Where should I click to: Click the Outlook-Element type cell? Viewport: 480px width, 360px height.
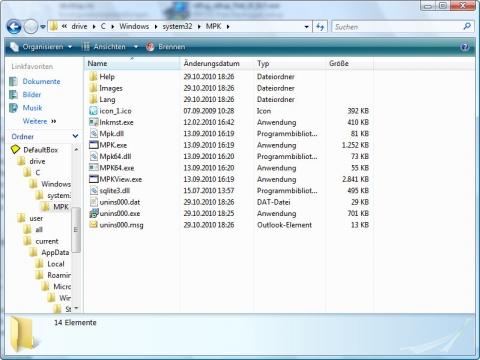click(284, 225)
